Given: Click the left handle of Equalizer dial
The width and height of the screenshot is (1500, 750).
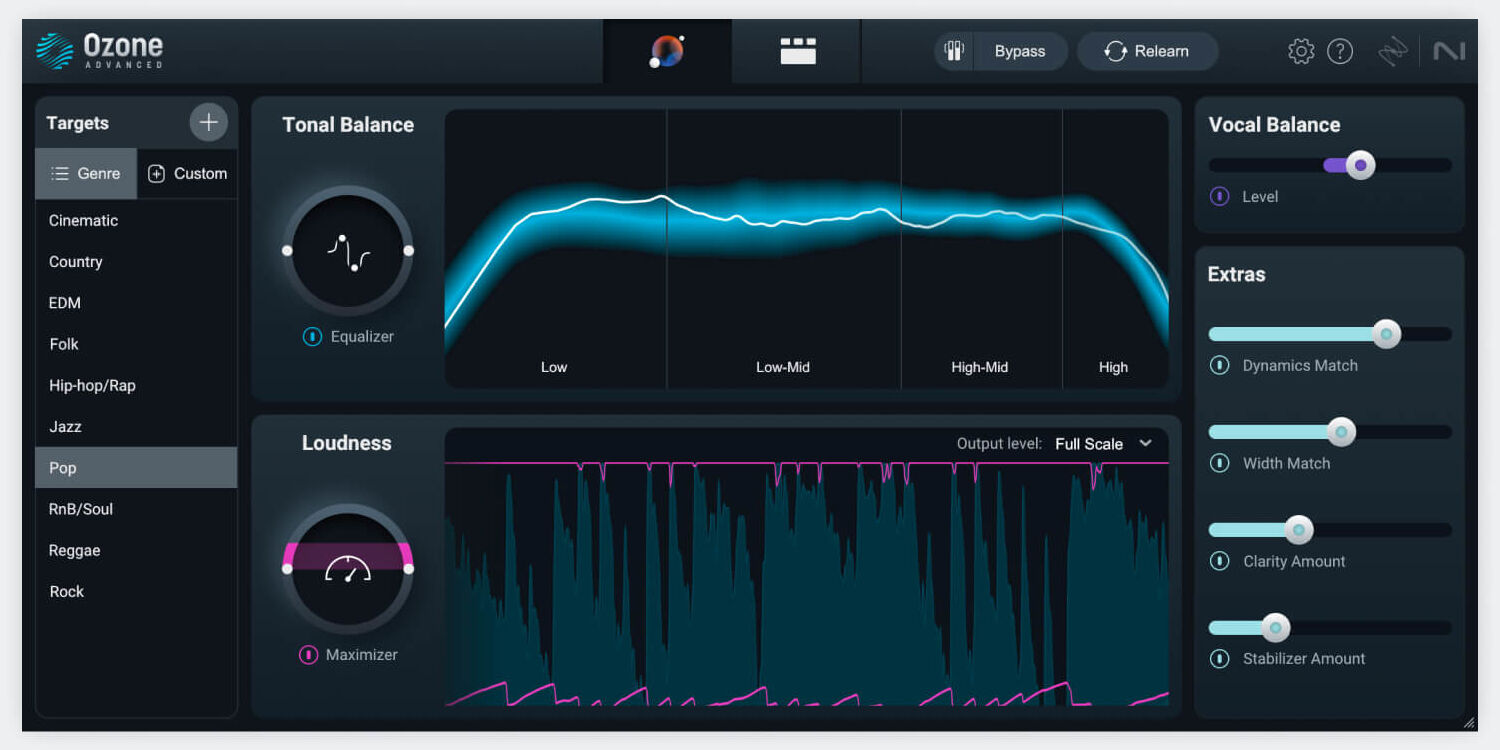Looking at the screenshot, I should (287, 251).
